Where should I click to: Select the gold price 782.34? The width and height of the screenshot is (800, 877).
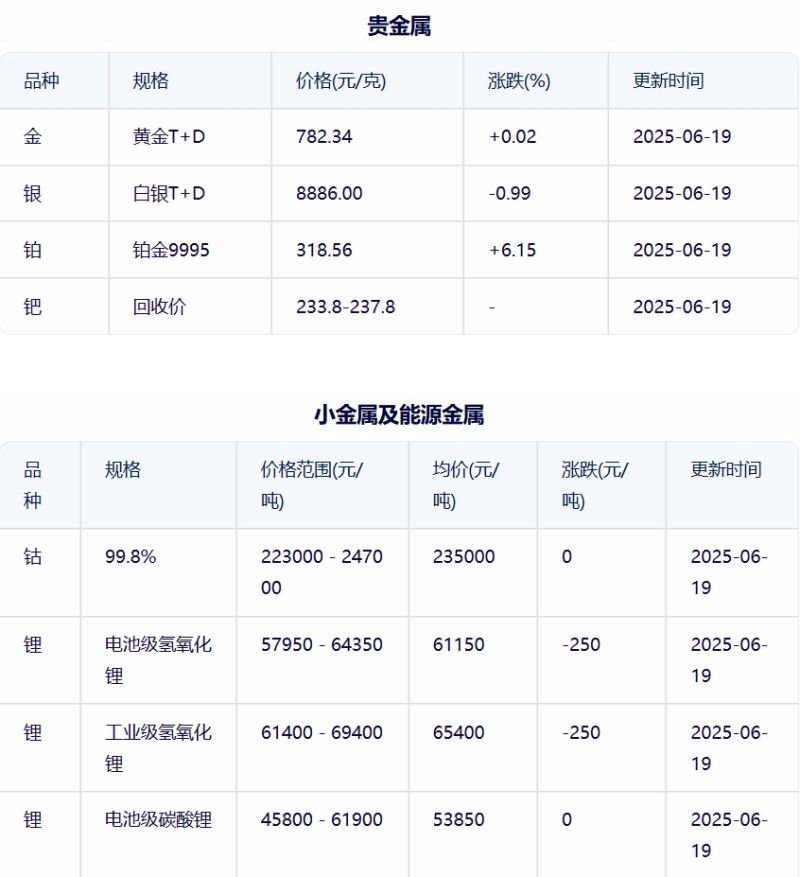click(x=324, y=136)
